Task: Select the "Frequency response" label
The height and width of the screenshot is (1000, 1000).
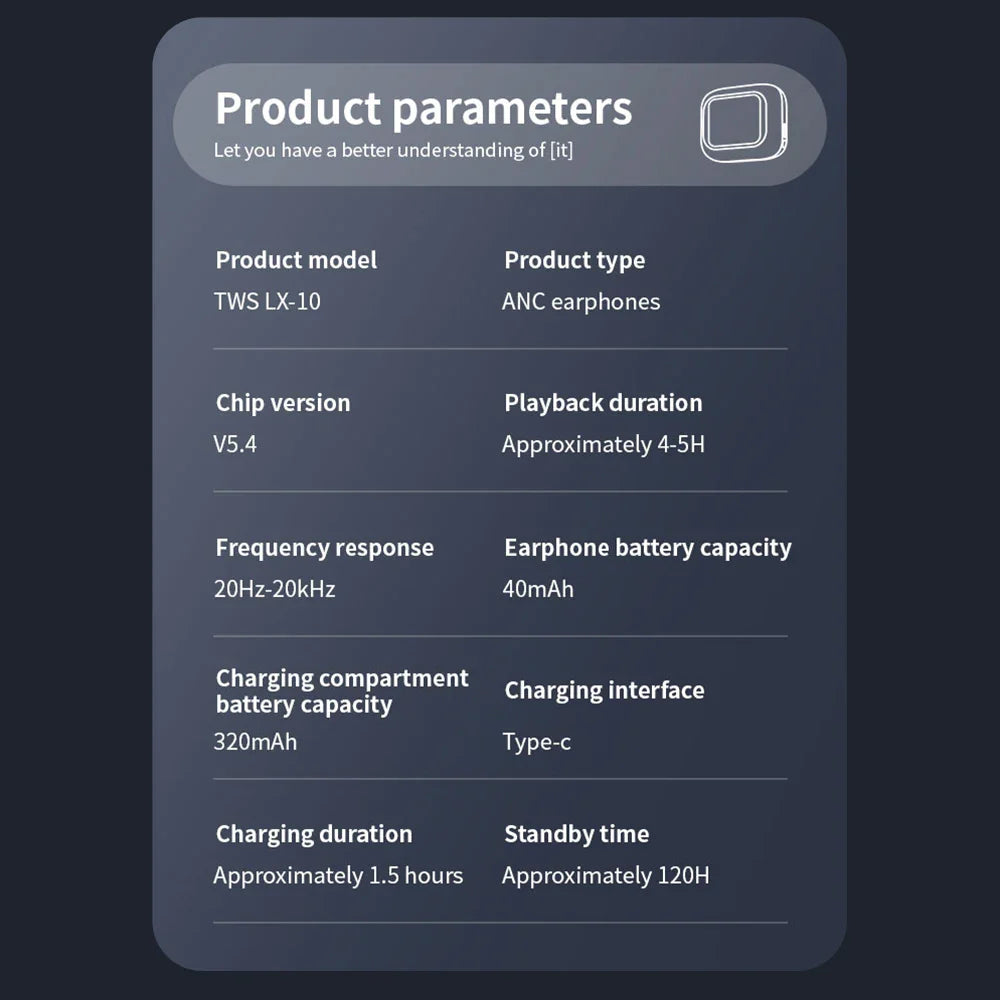Action: tap(324, 548)
